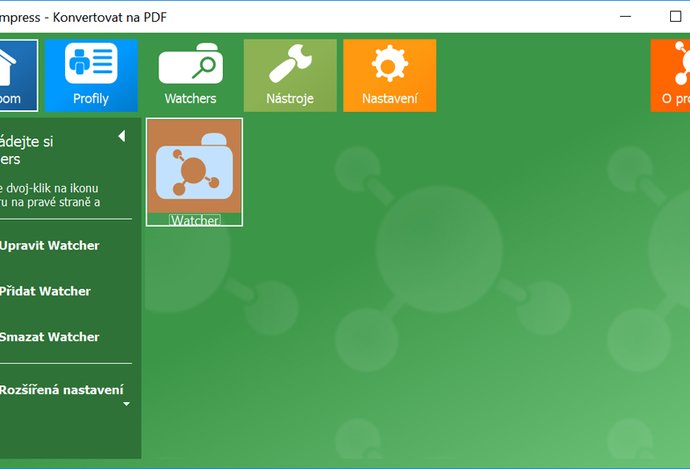Open the orange O programu tile
This screenshot has width=690, height=469.
point(671,75)
